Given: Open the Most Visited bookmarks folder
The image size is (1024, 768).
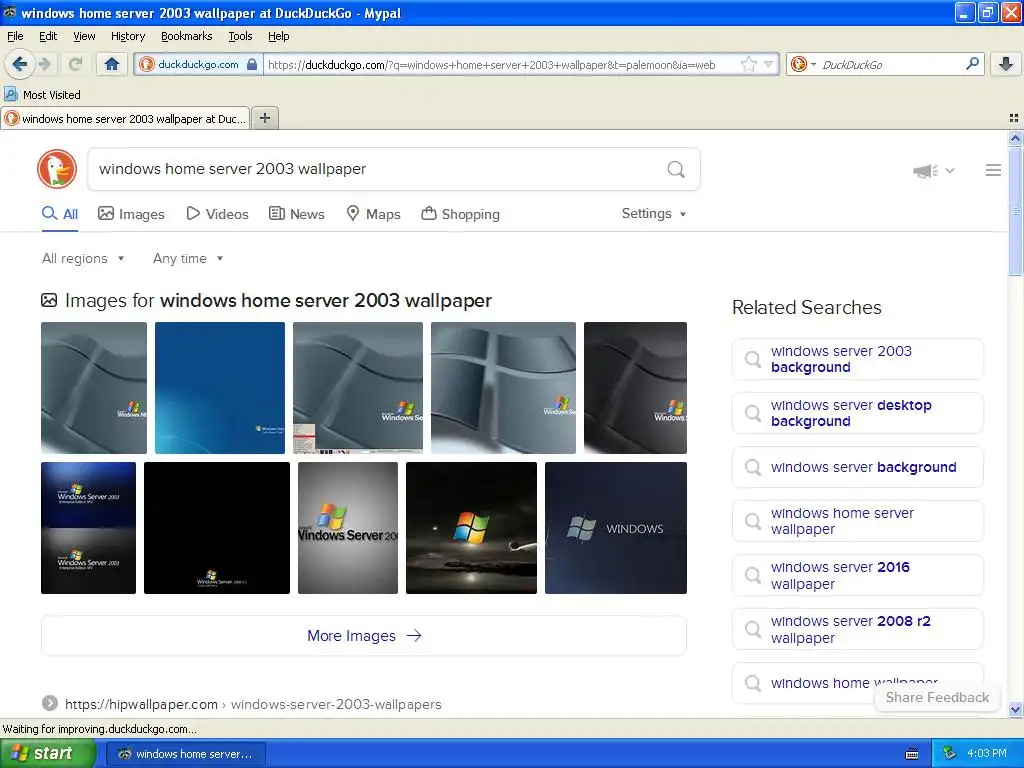Looking at the screenshot, I should [x=42, y=95].
